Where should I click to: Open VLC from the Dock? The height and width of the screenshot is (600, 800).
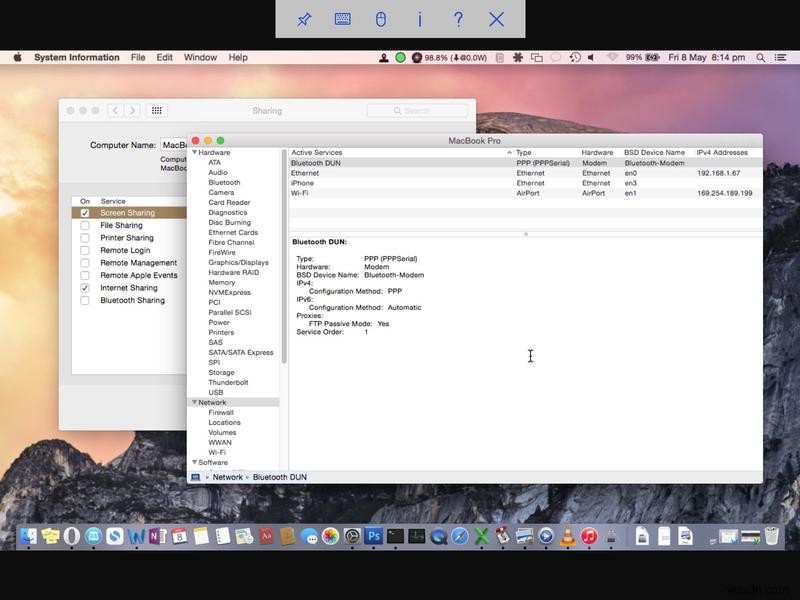[x=566, y=537]
